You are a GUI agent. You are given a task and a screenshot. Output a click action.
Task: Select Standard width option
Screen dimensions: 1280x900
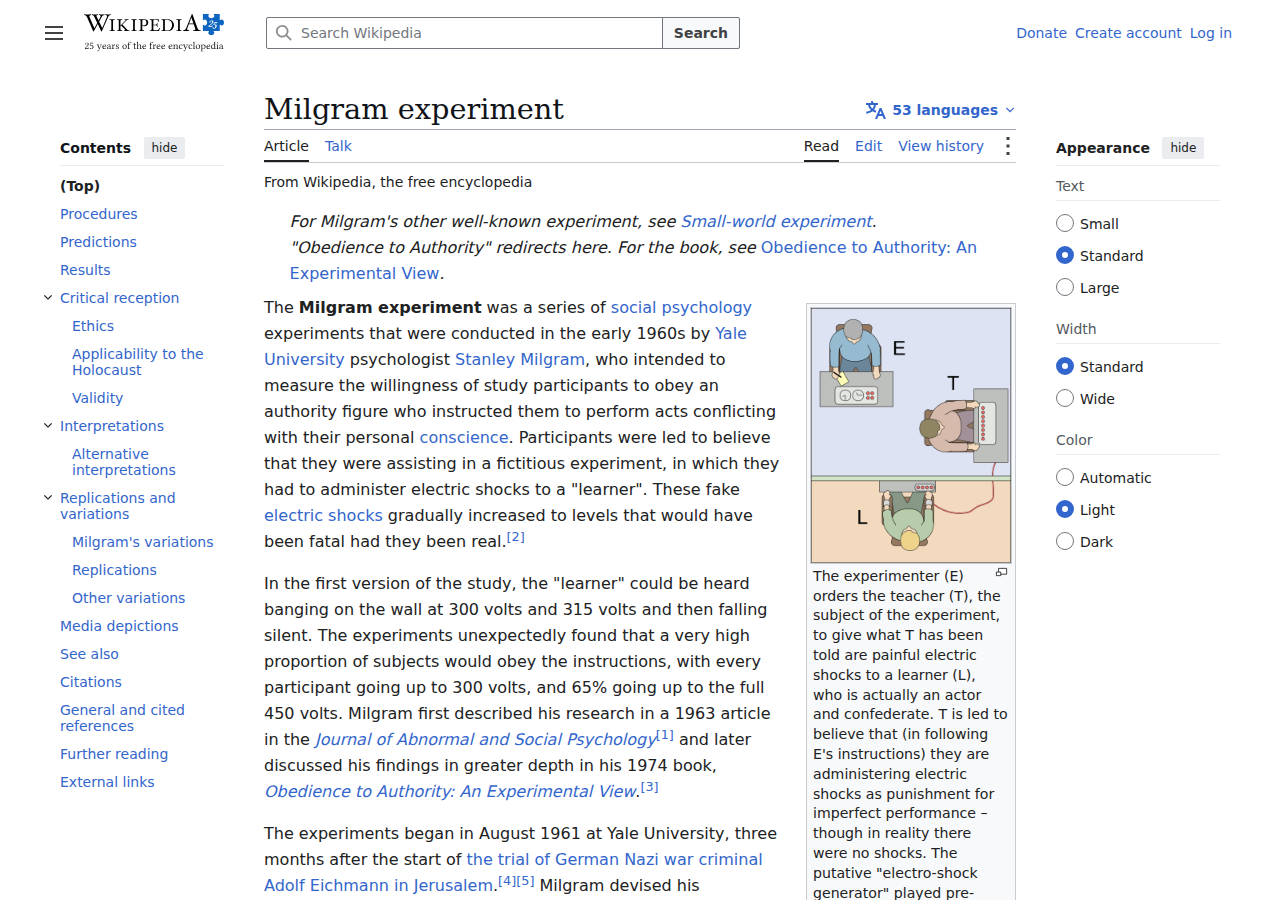click(x=1065, y=367)
